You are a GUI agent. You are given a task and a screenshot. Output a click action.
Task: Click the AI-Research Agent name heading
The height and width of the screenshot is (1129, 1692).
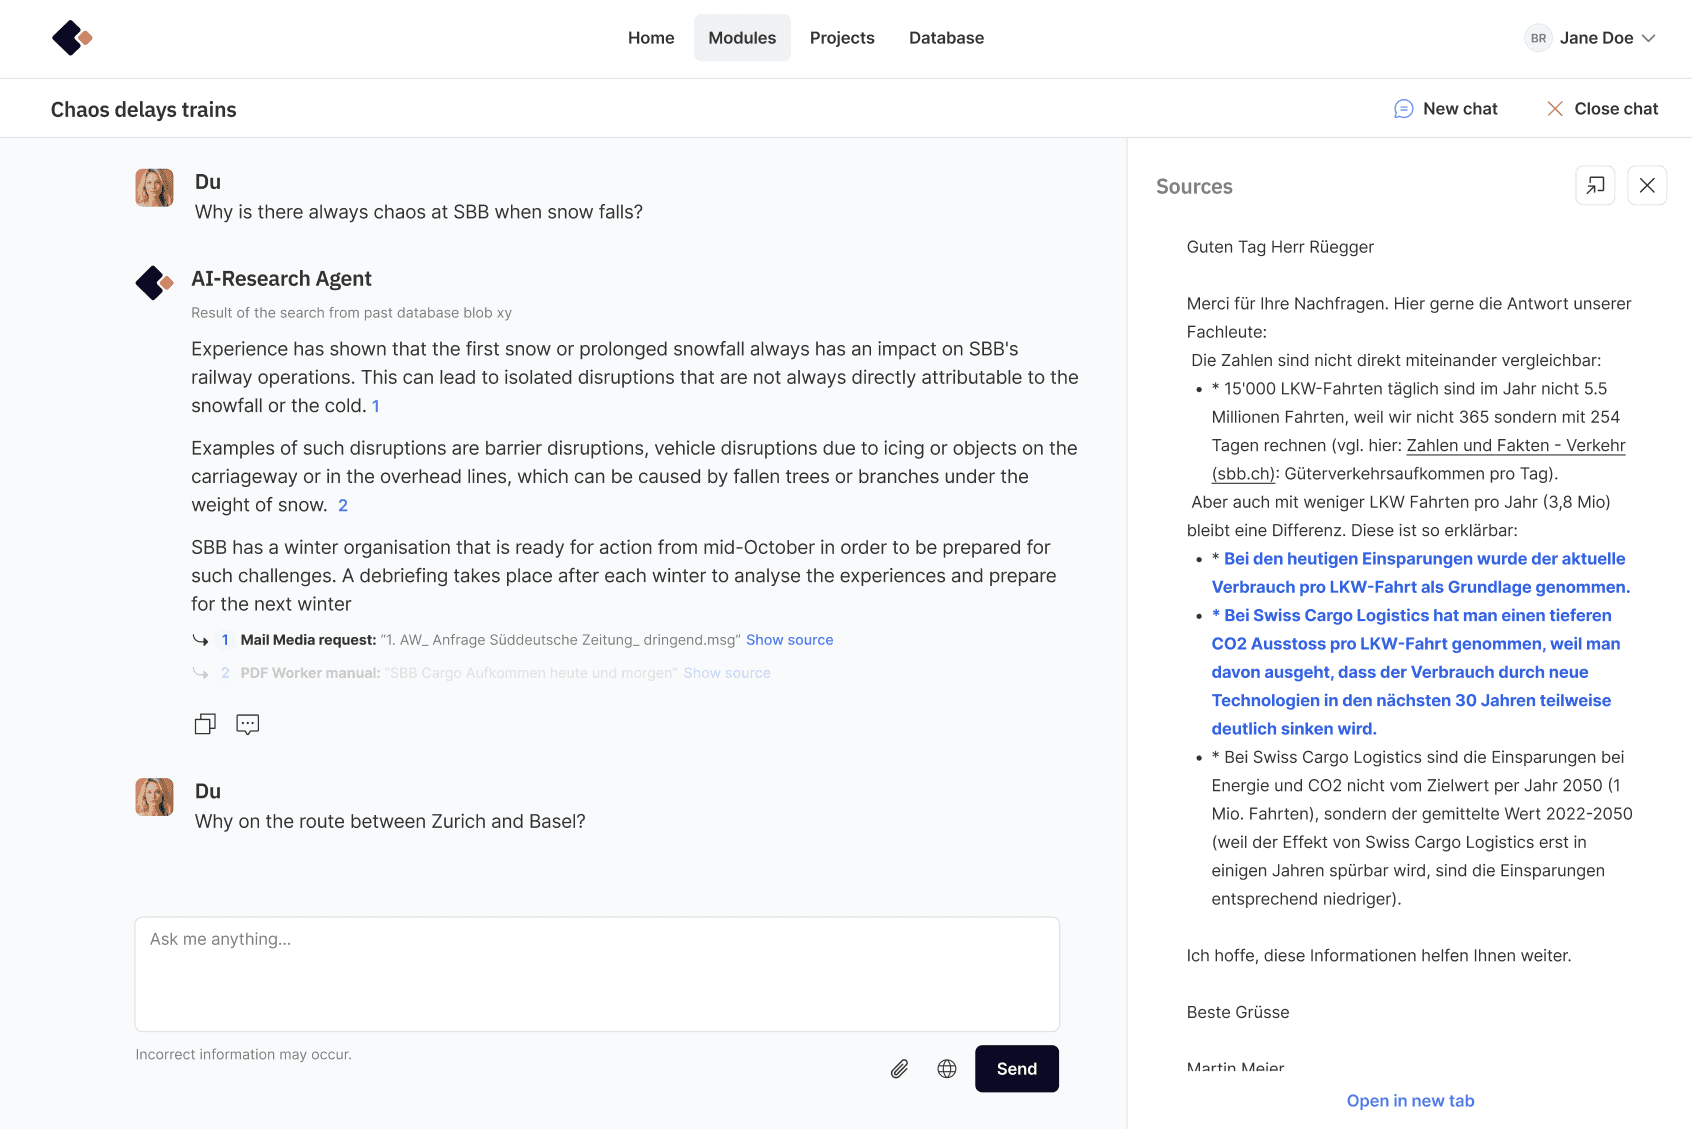[281, 279]
